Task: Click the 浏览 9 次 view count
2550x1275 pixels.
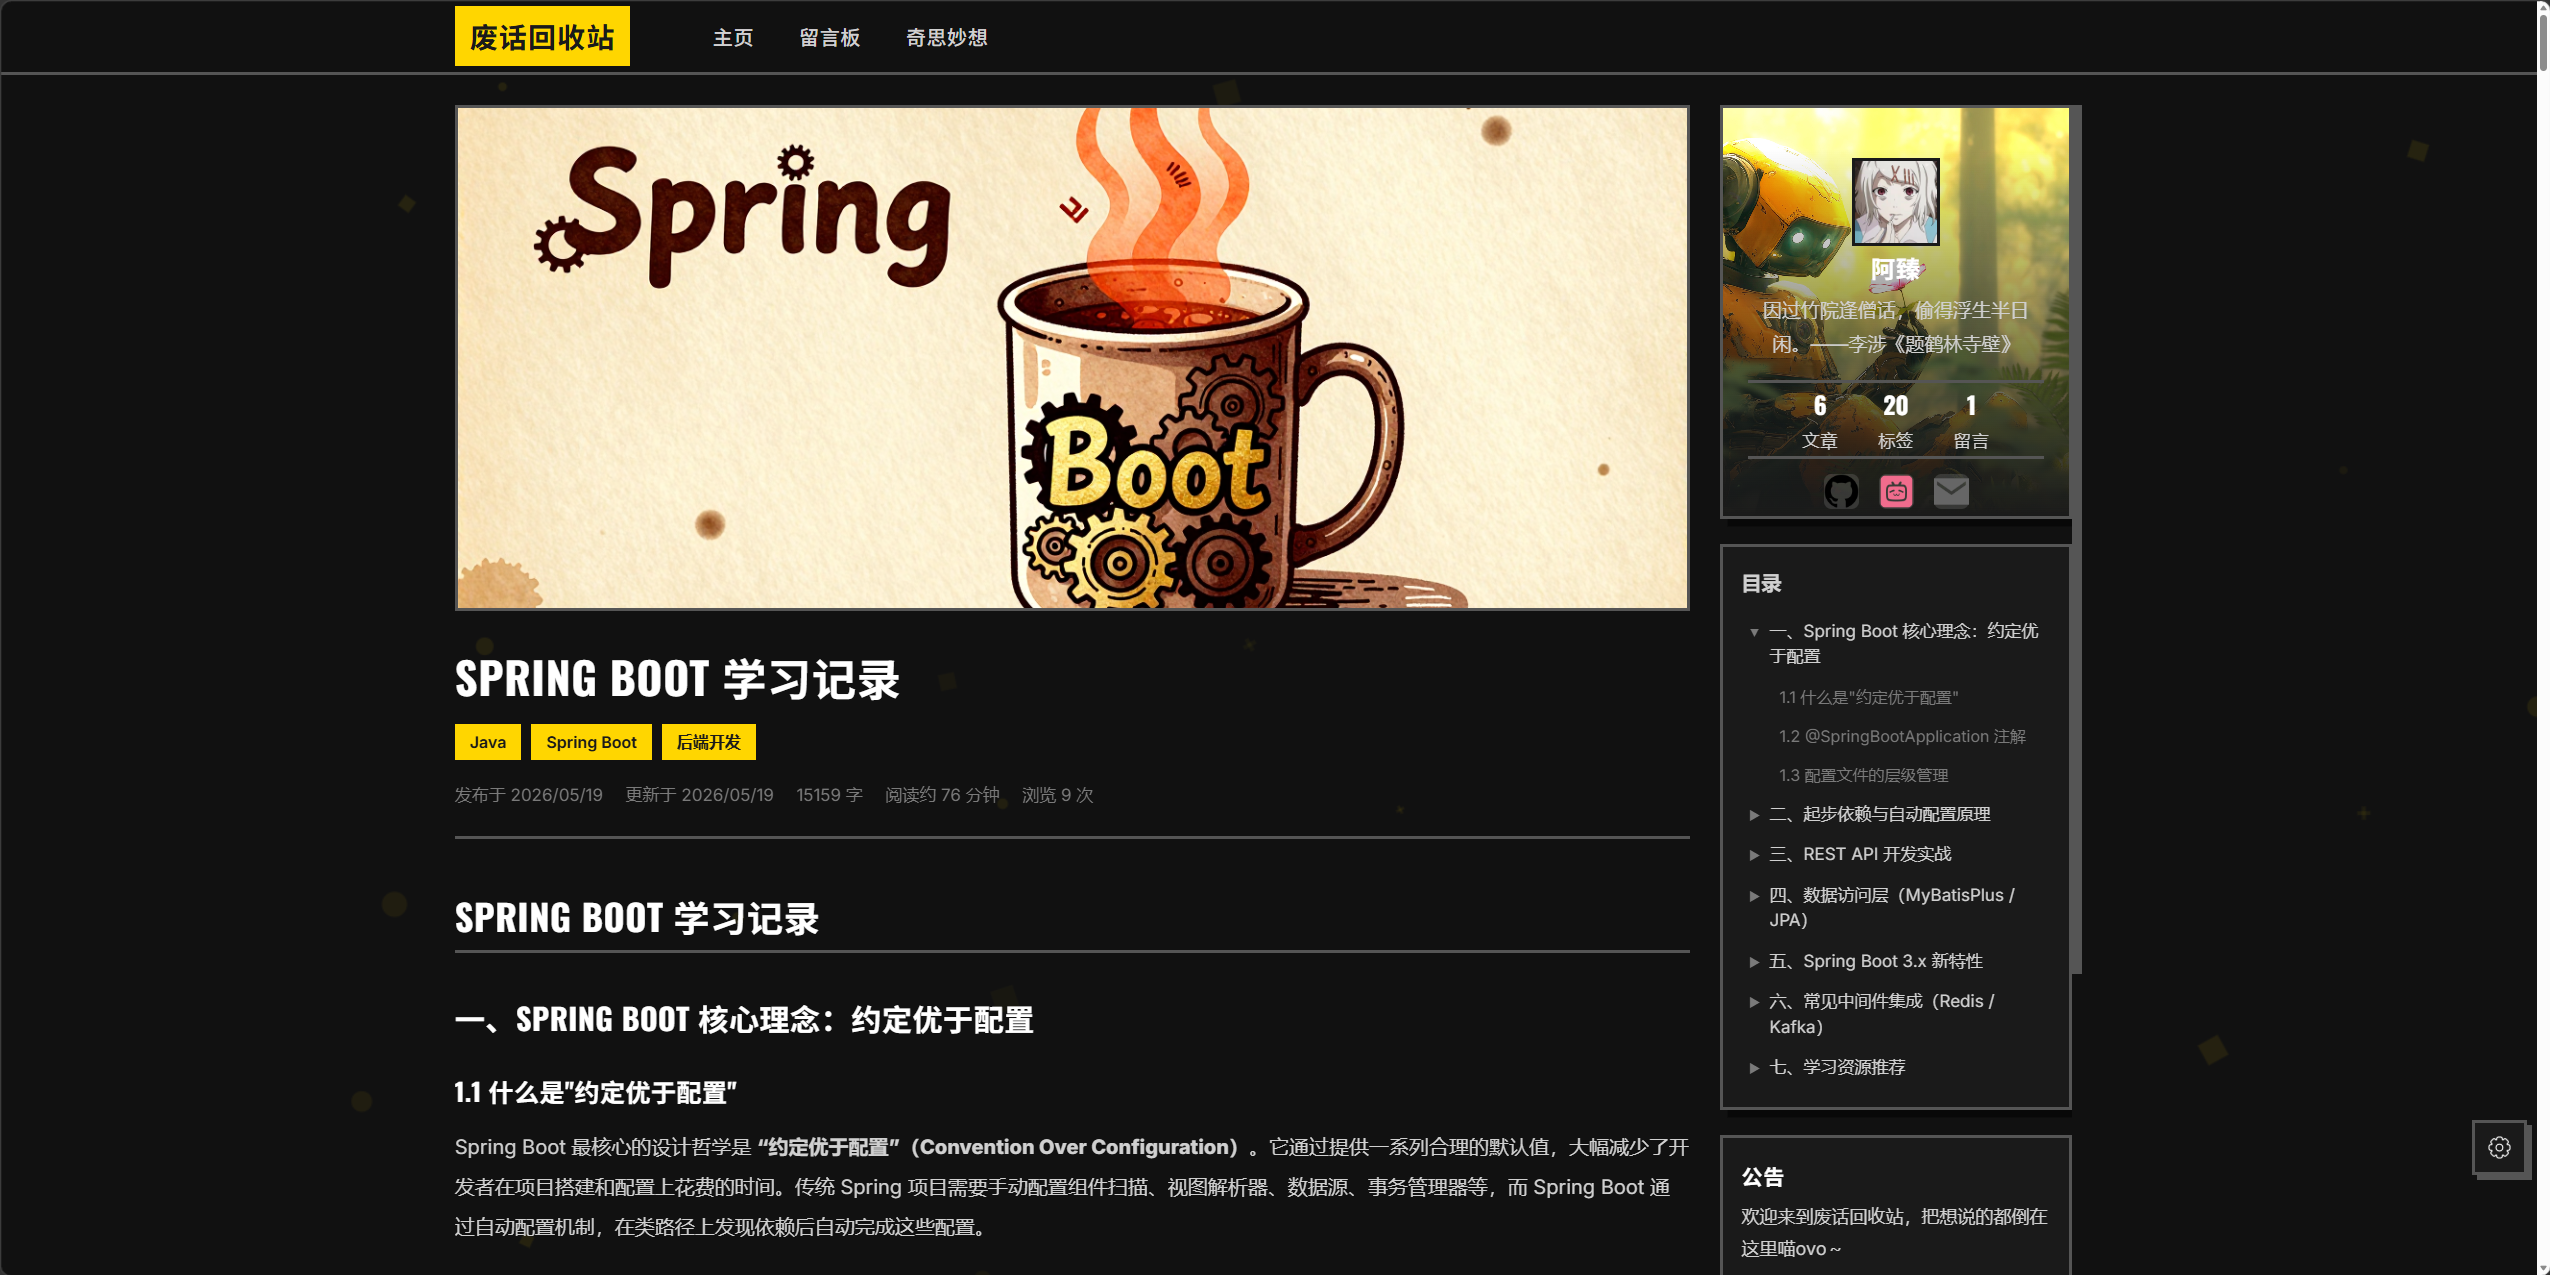Action: pyautogui.click(x=1057, y=795)
